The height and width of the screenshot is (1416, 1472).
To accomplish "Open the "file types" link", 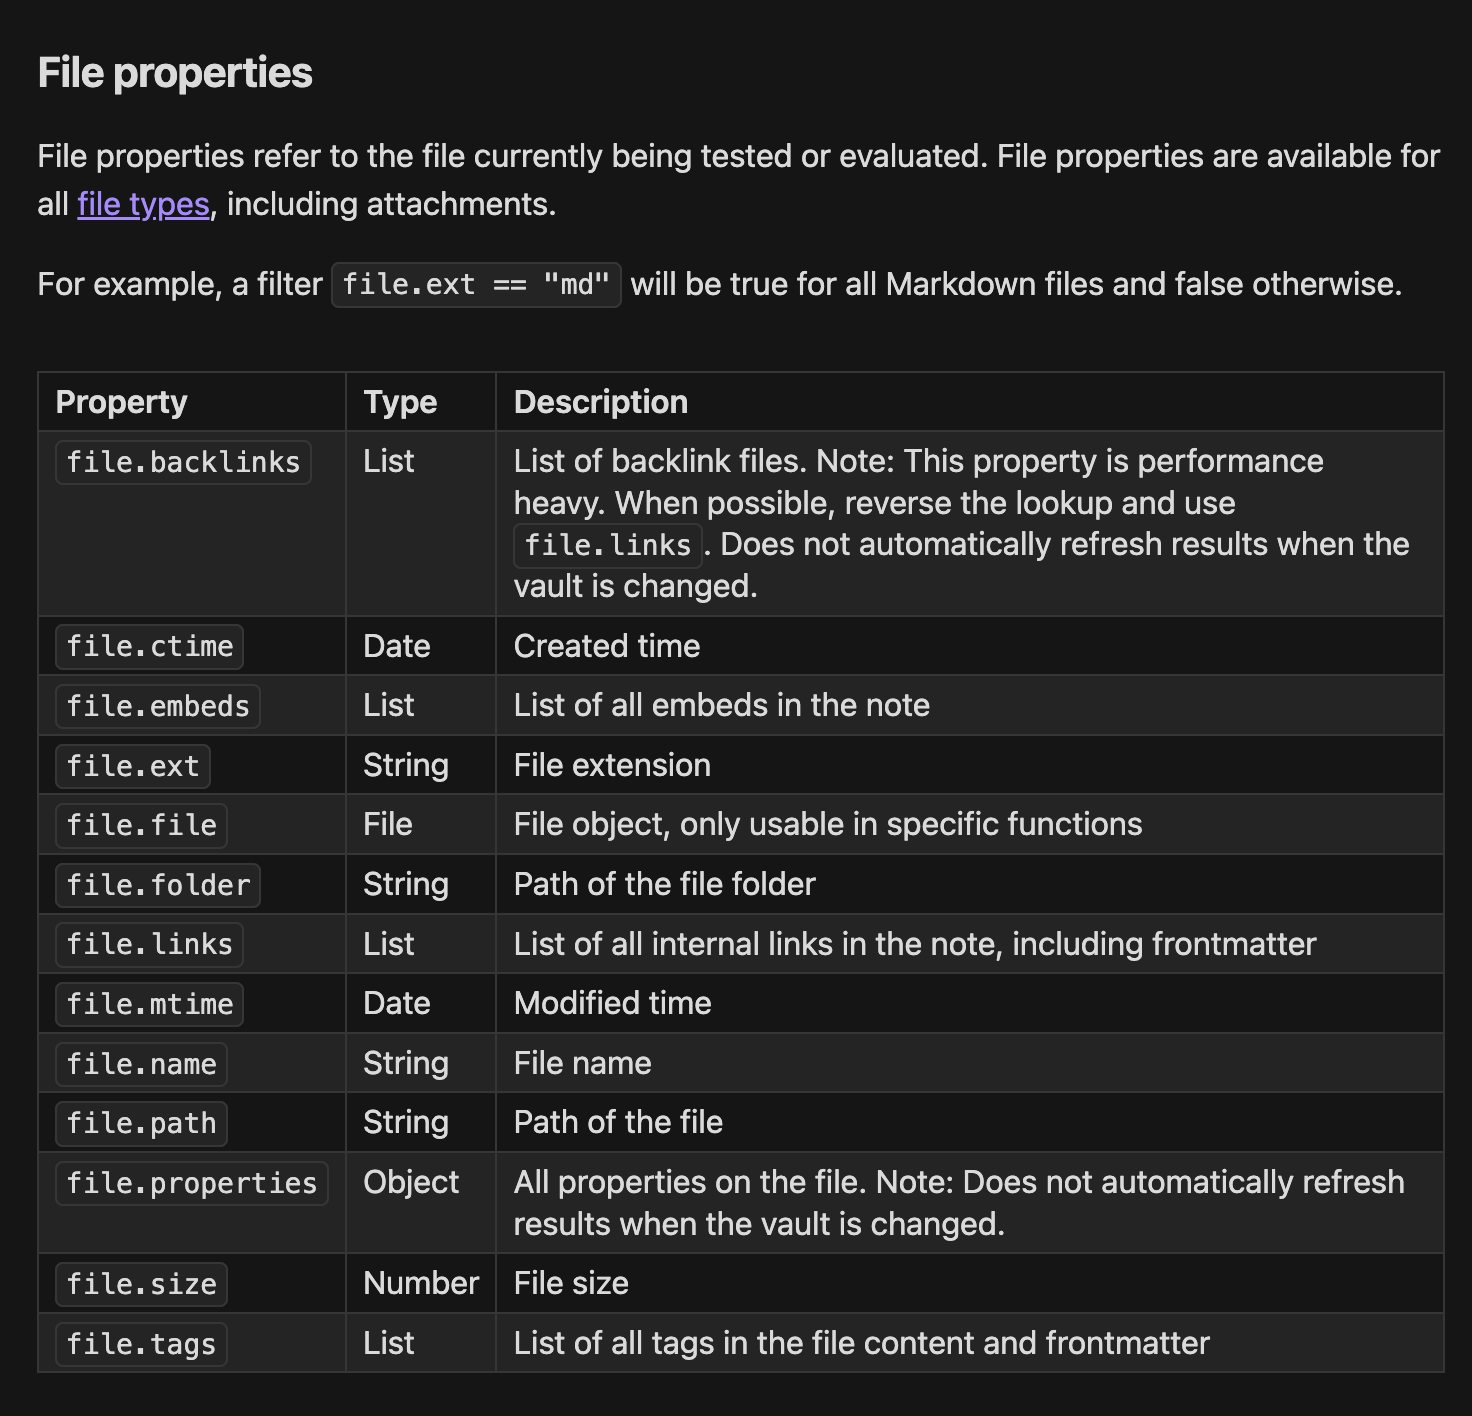I will coord(143,204).
